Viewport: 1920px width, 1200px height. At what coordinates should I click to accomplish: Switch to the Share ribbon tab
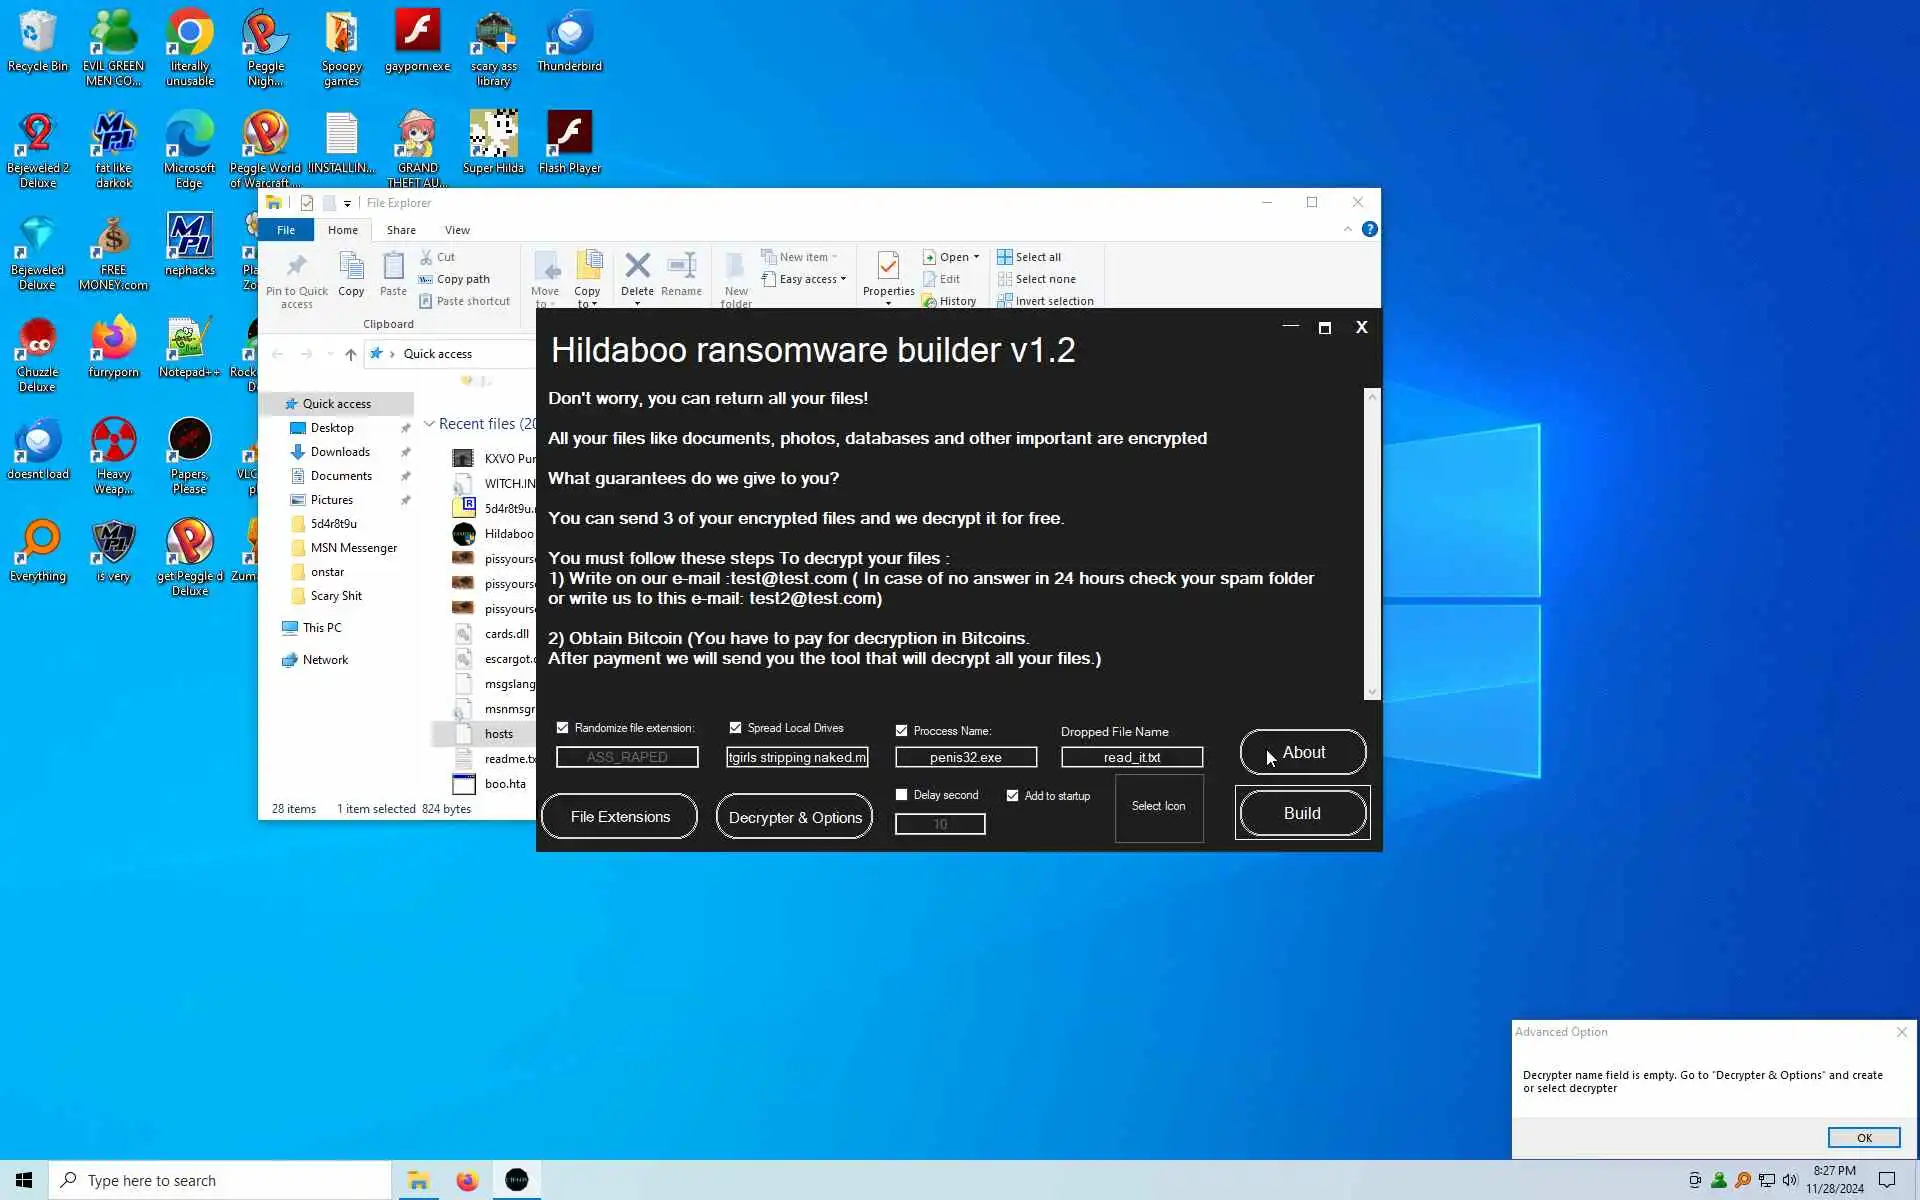click(x=401, y=230)
